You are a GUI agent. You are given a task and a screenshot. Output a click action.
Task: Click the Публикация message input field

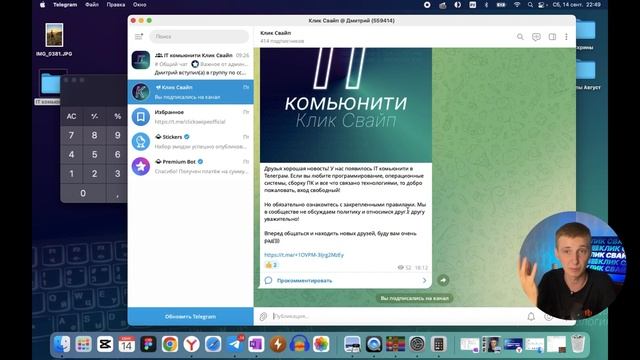(396, 316)
